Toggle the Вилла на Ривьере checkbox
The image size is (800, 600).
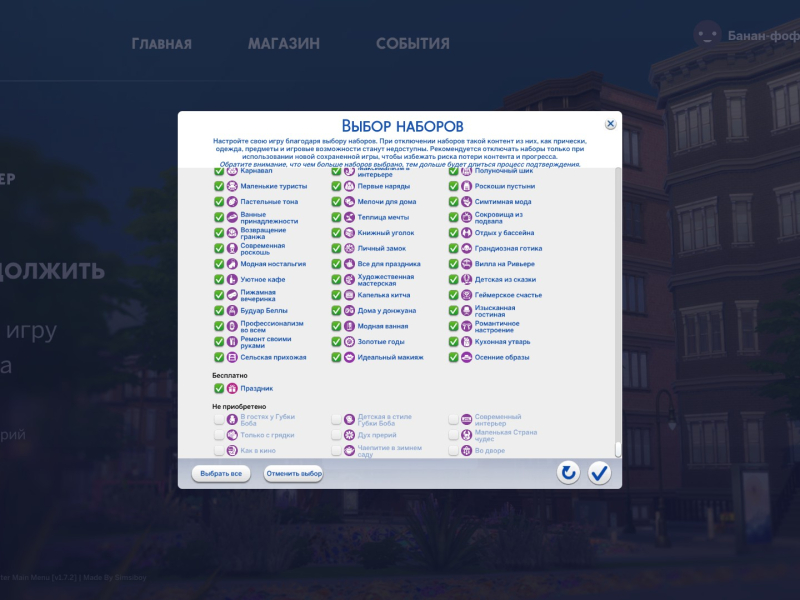click(453, 264)
